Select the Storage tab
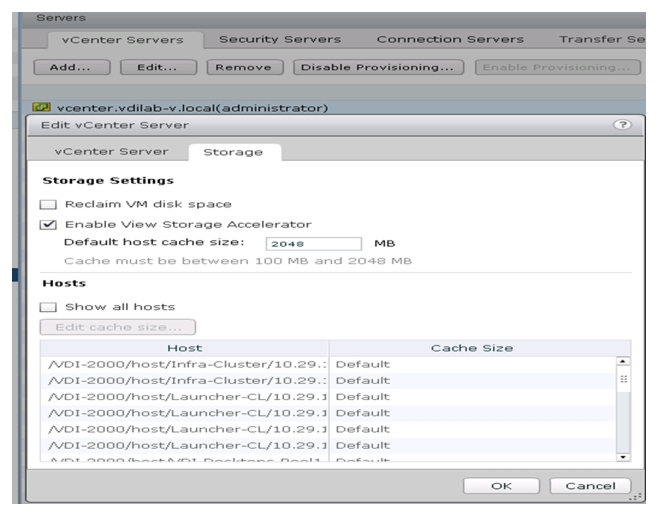The height and width of the screenshot is (517, 659). pos(234,152)
